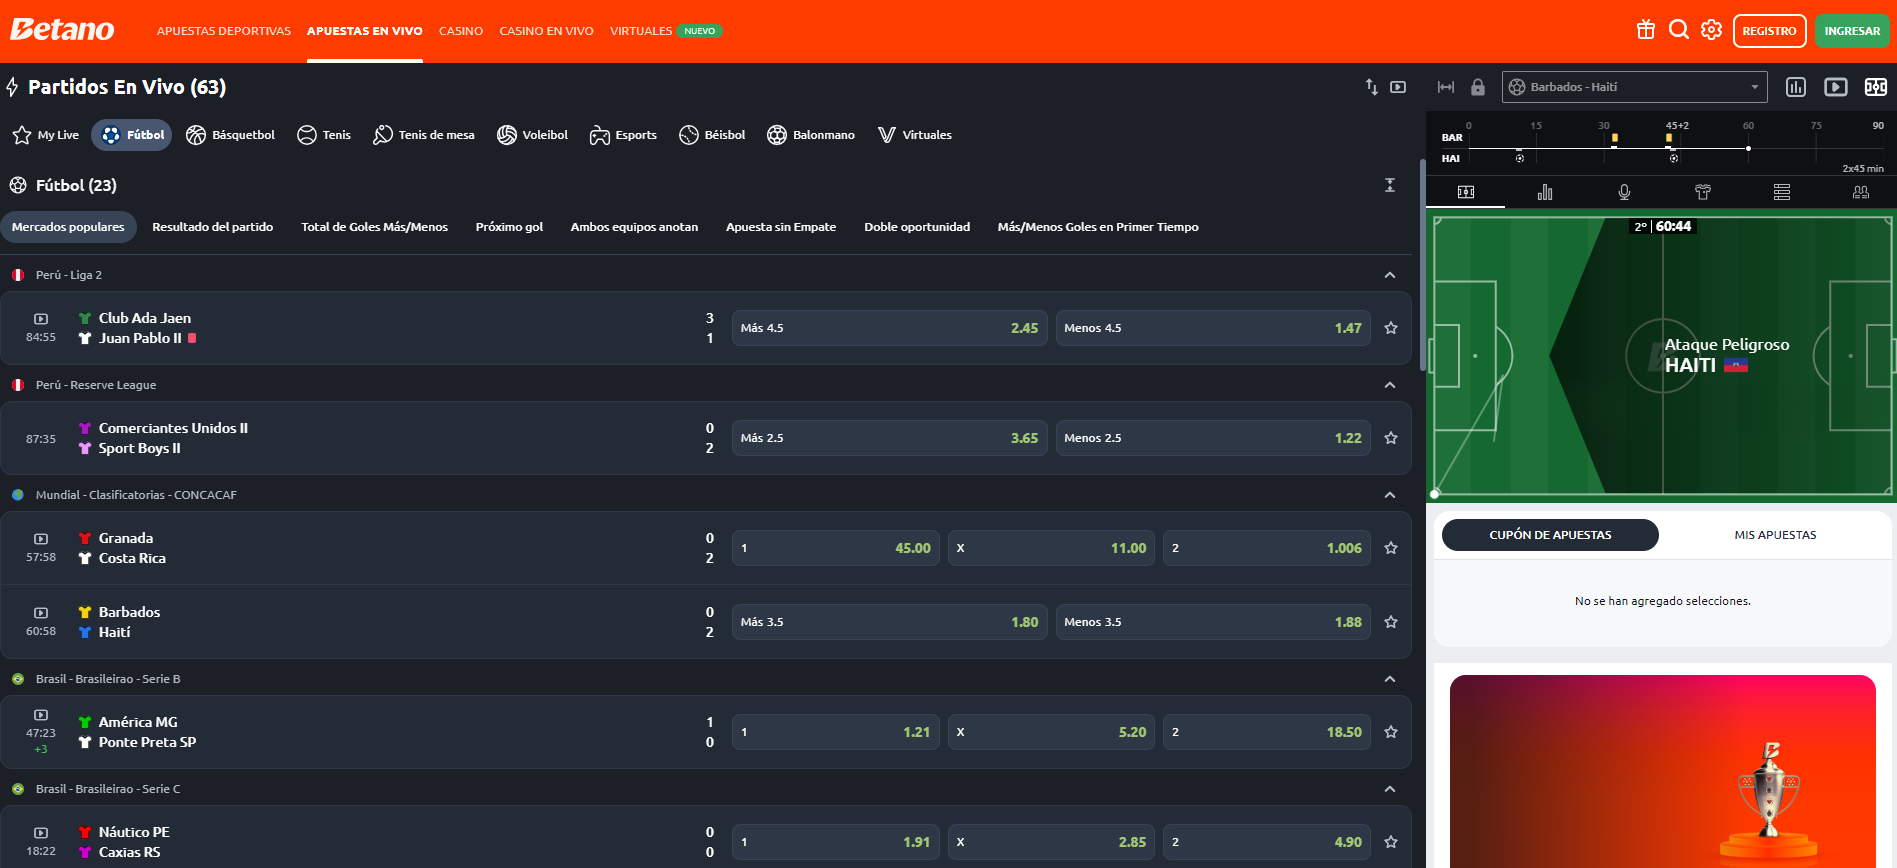The width and height of the screenshot is (1897, 868).
Task: Click the Ingresar button
Action: (x=1852, y=31)
